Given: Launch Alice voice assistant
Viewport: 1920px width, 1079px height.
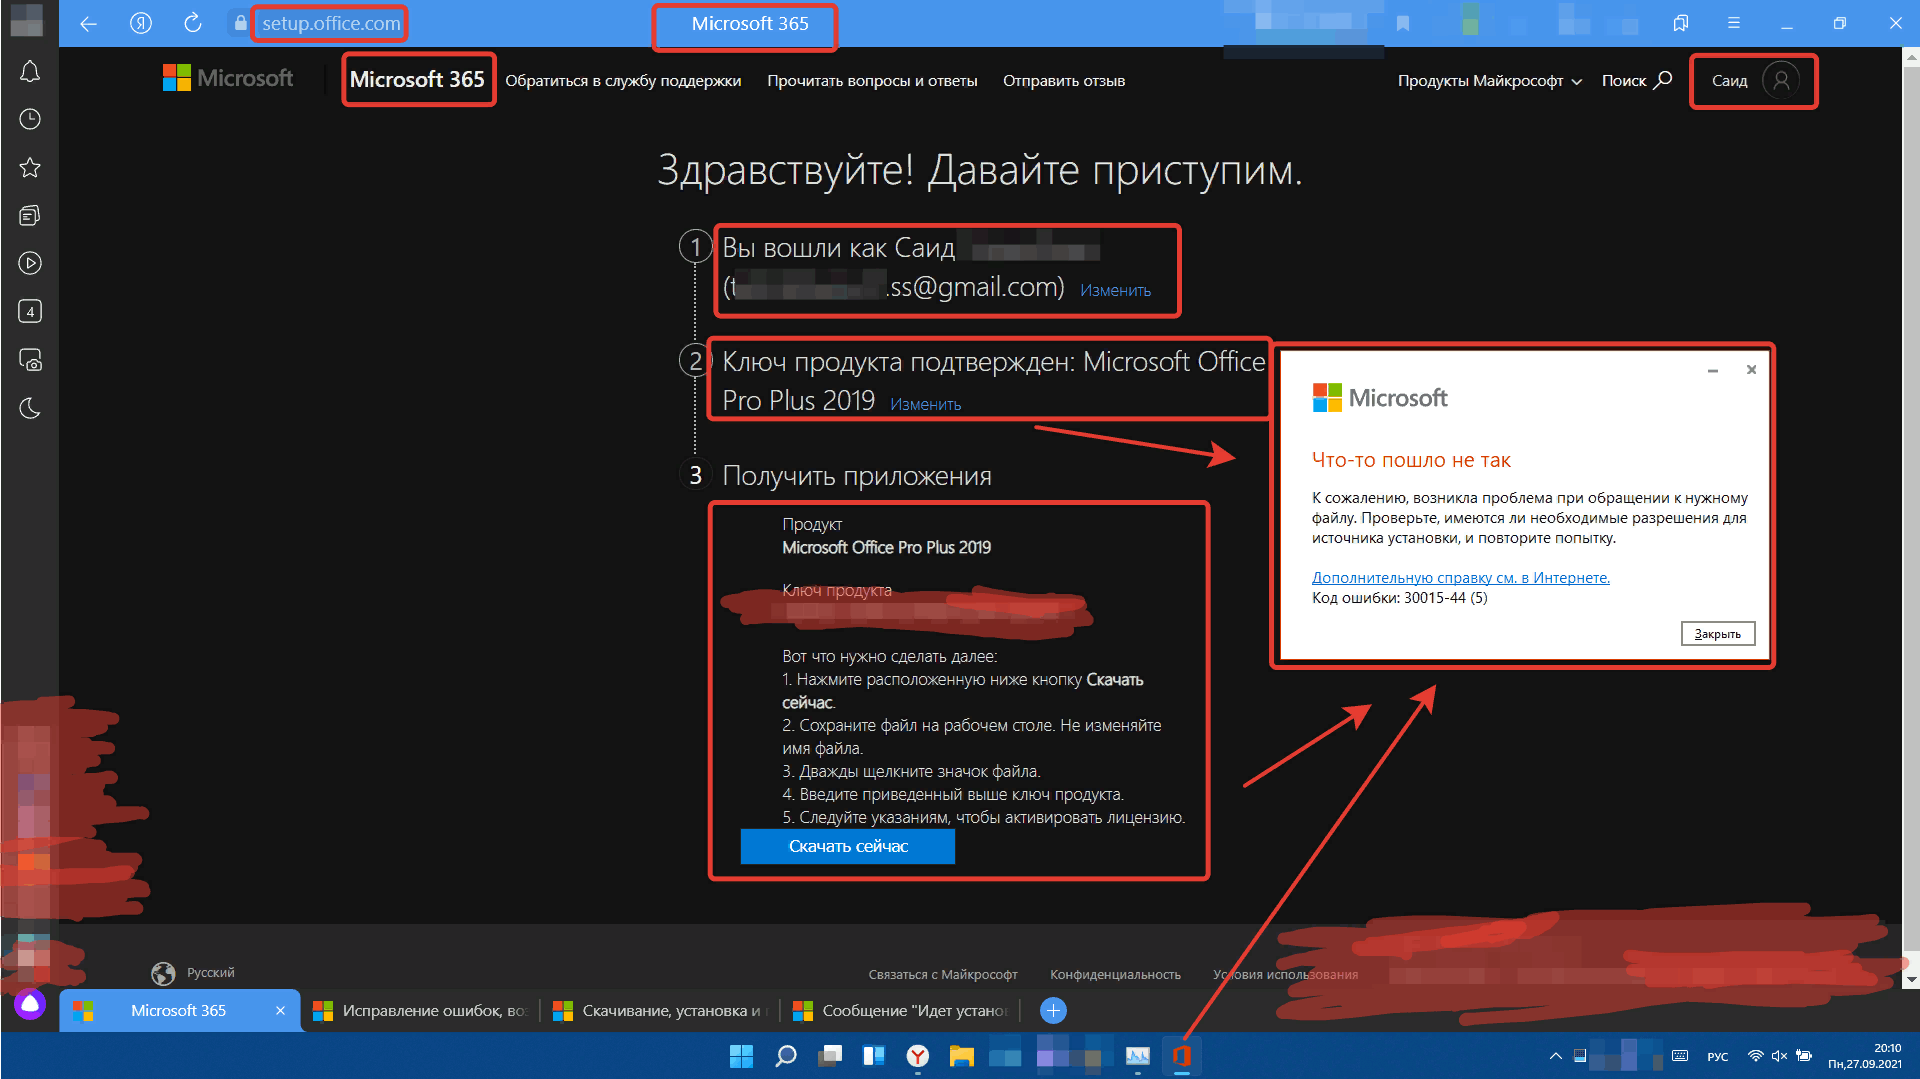Looking at the screenshot, I should click(30, 1004).
